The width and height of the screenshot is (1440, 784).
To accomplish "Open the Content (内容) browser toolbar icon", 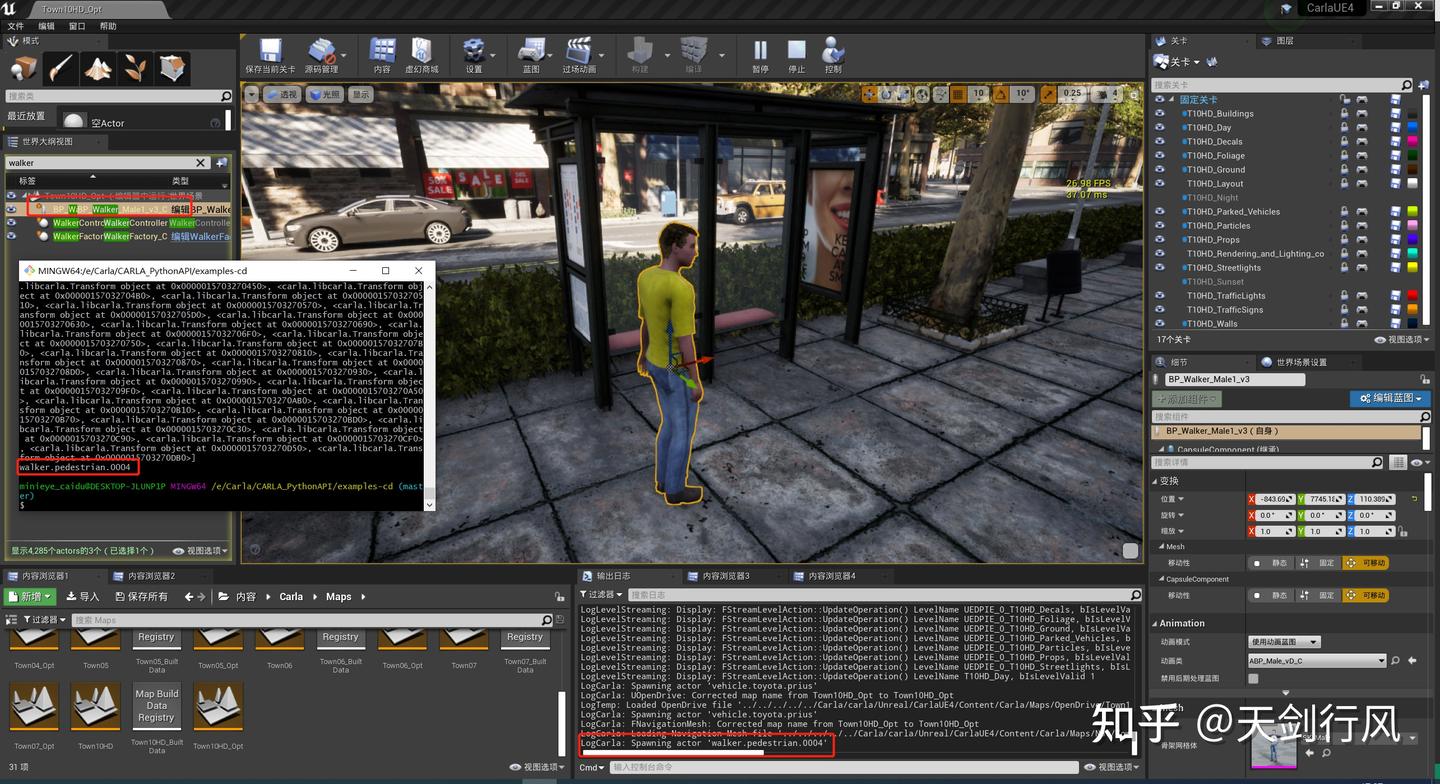I will point(382,52).
